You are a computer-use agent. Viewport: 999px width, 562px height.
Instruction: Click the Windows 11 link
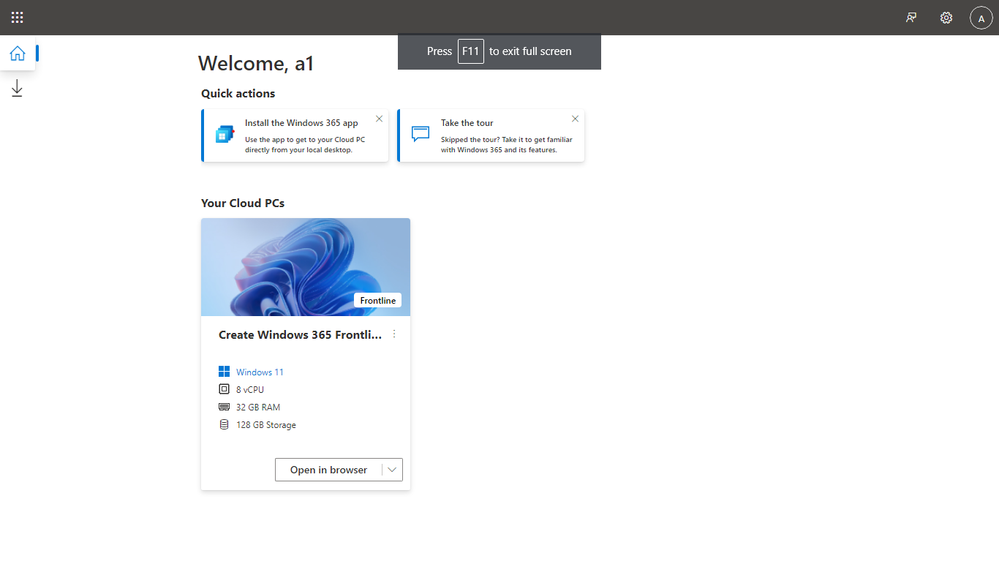point(260,372)
